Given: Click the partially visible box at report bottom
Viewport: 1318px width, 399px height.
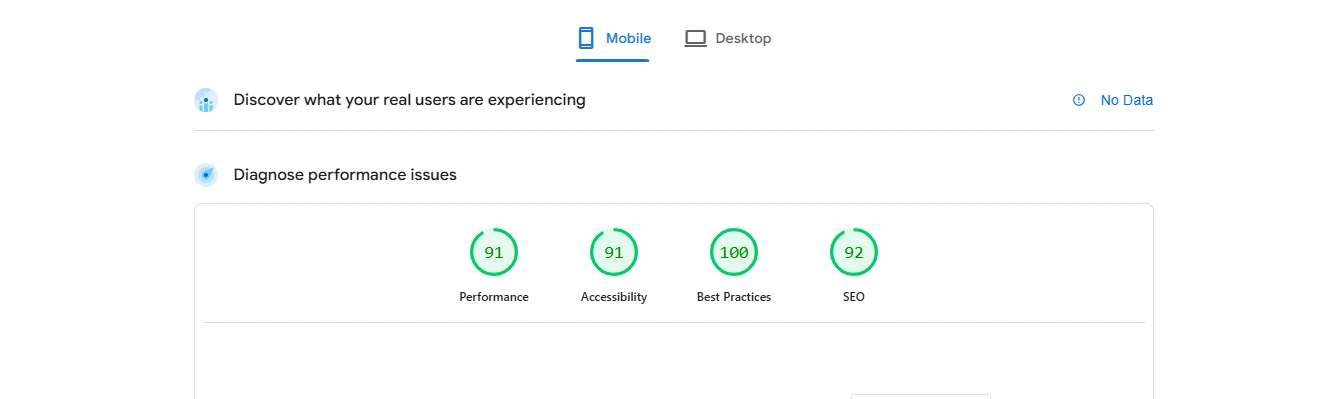Looking at the screenshot, I should click(x=921, y=396).
